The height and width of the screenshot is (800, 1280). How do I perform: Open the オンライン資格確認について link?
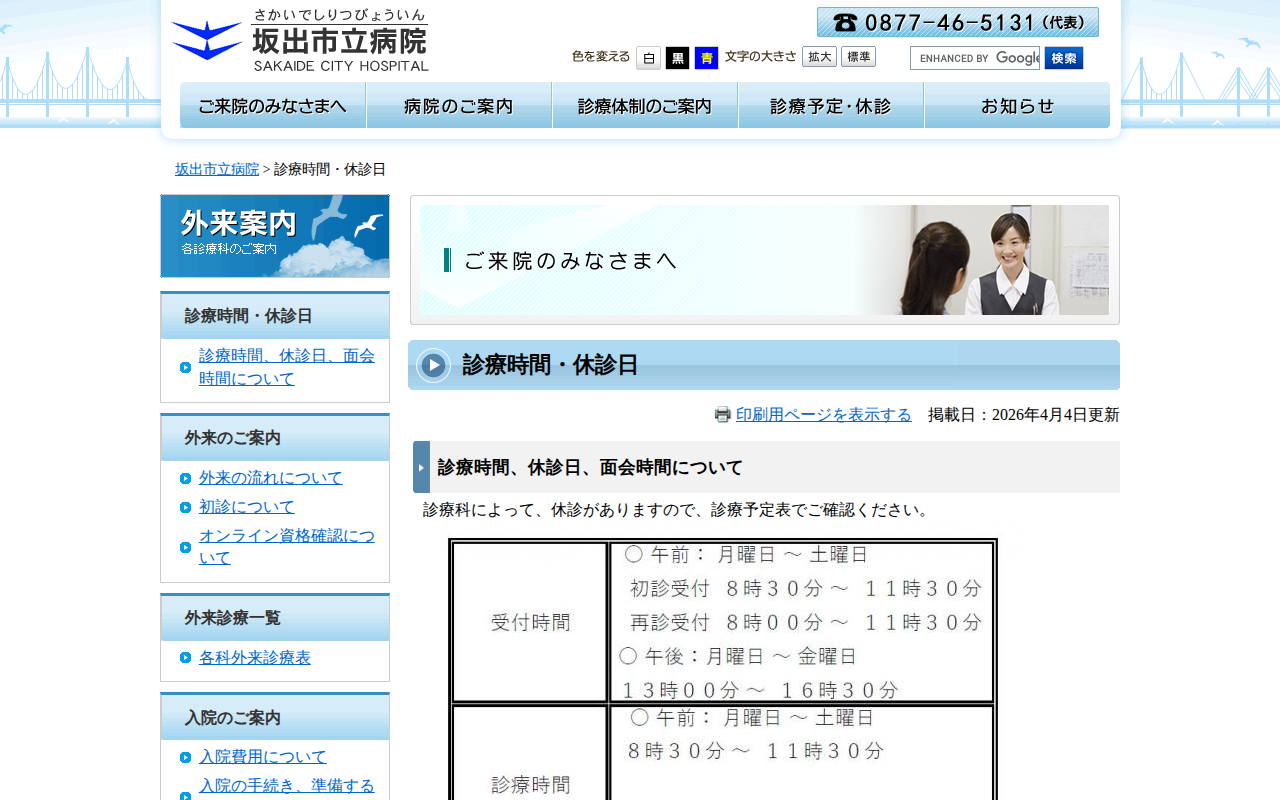[287, 547]
